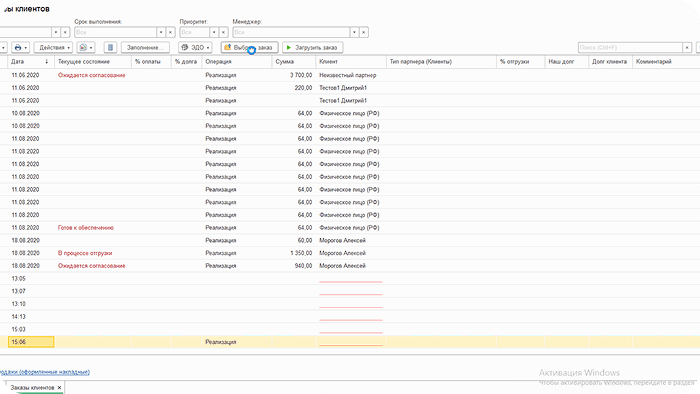700x394 pixels.
Task: Click Реализация in the 15:06 row
Action: click(221, 342)
